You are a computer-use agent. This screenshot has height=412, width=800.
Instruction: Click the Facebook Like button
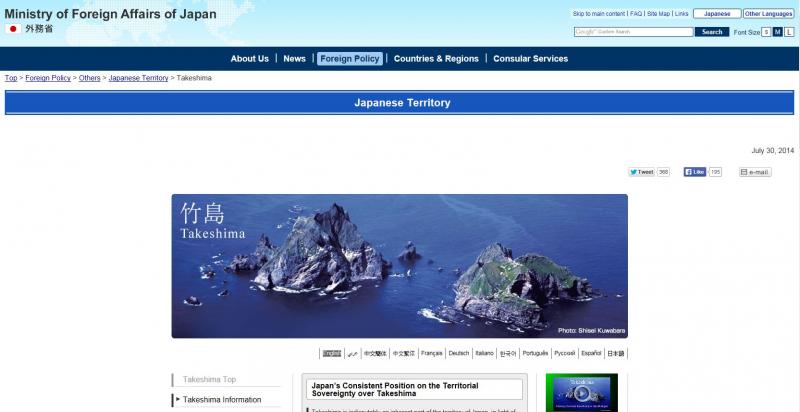(695, 172)
